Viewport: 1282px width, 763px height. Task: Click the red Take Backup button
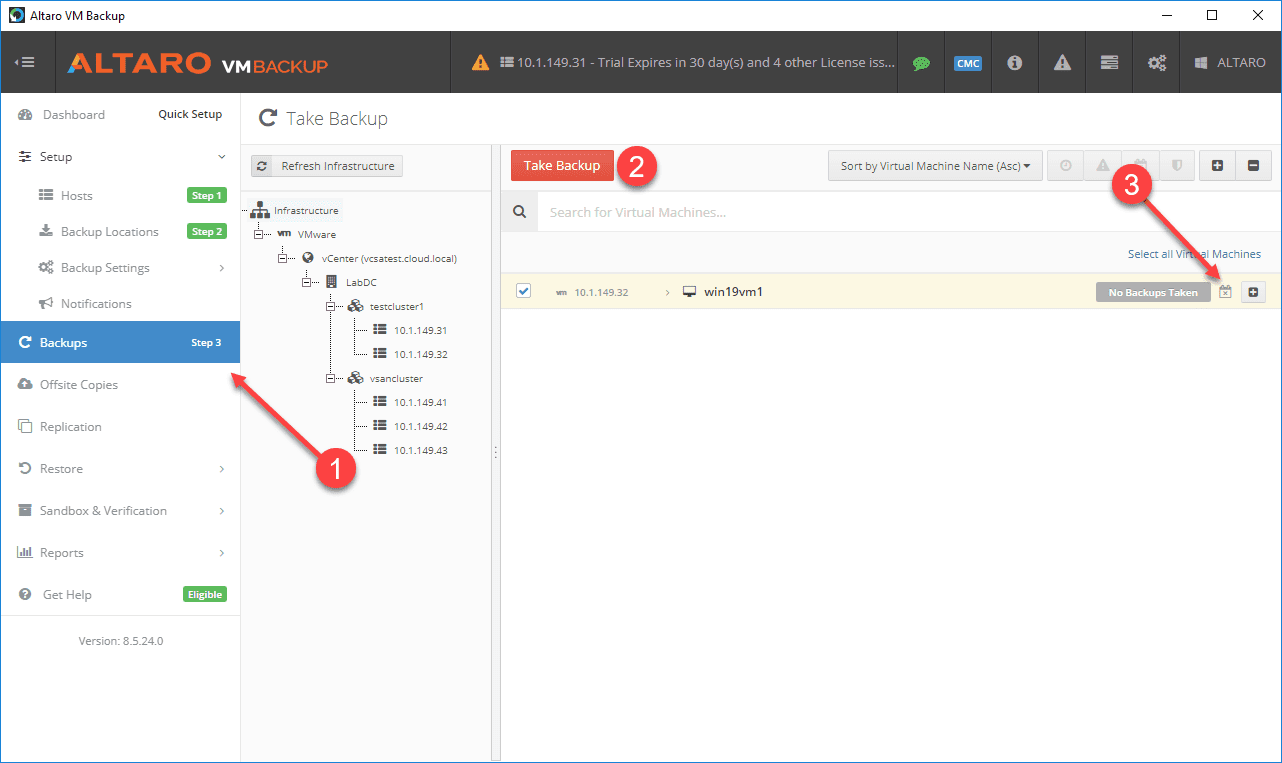click(562, 166)
